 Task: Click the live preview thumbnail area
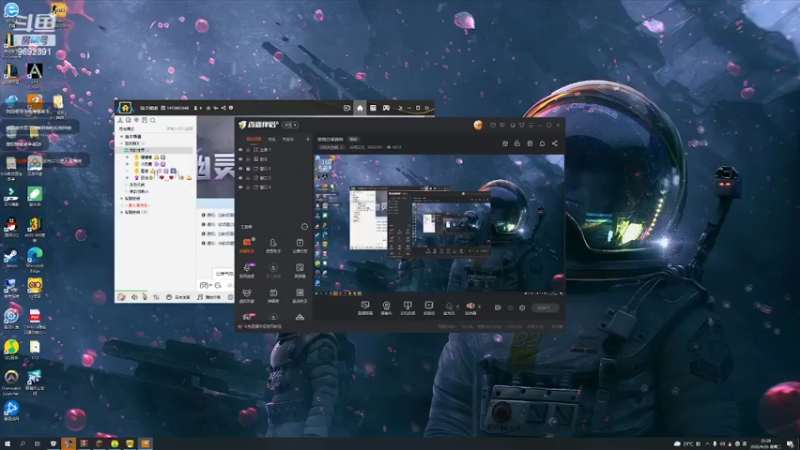tap(439, 224)
